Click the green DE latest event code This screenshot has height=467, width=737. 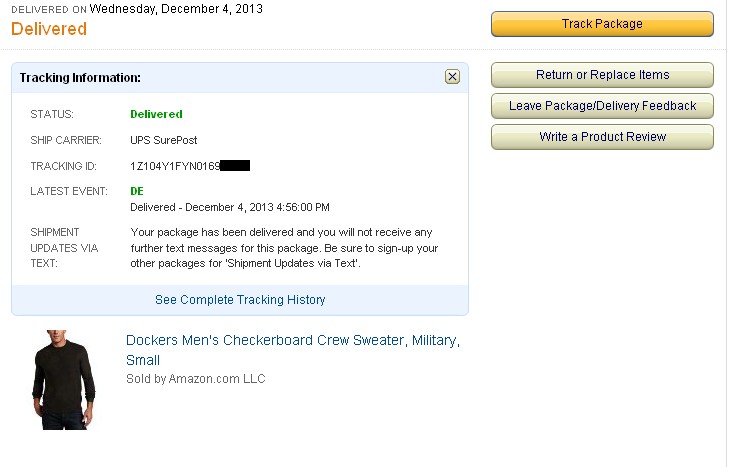pyautogui.click(x=137, y=191)
